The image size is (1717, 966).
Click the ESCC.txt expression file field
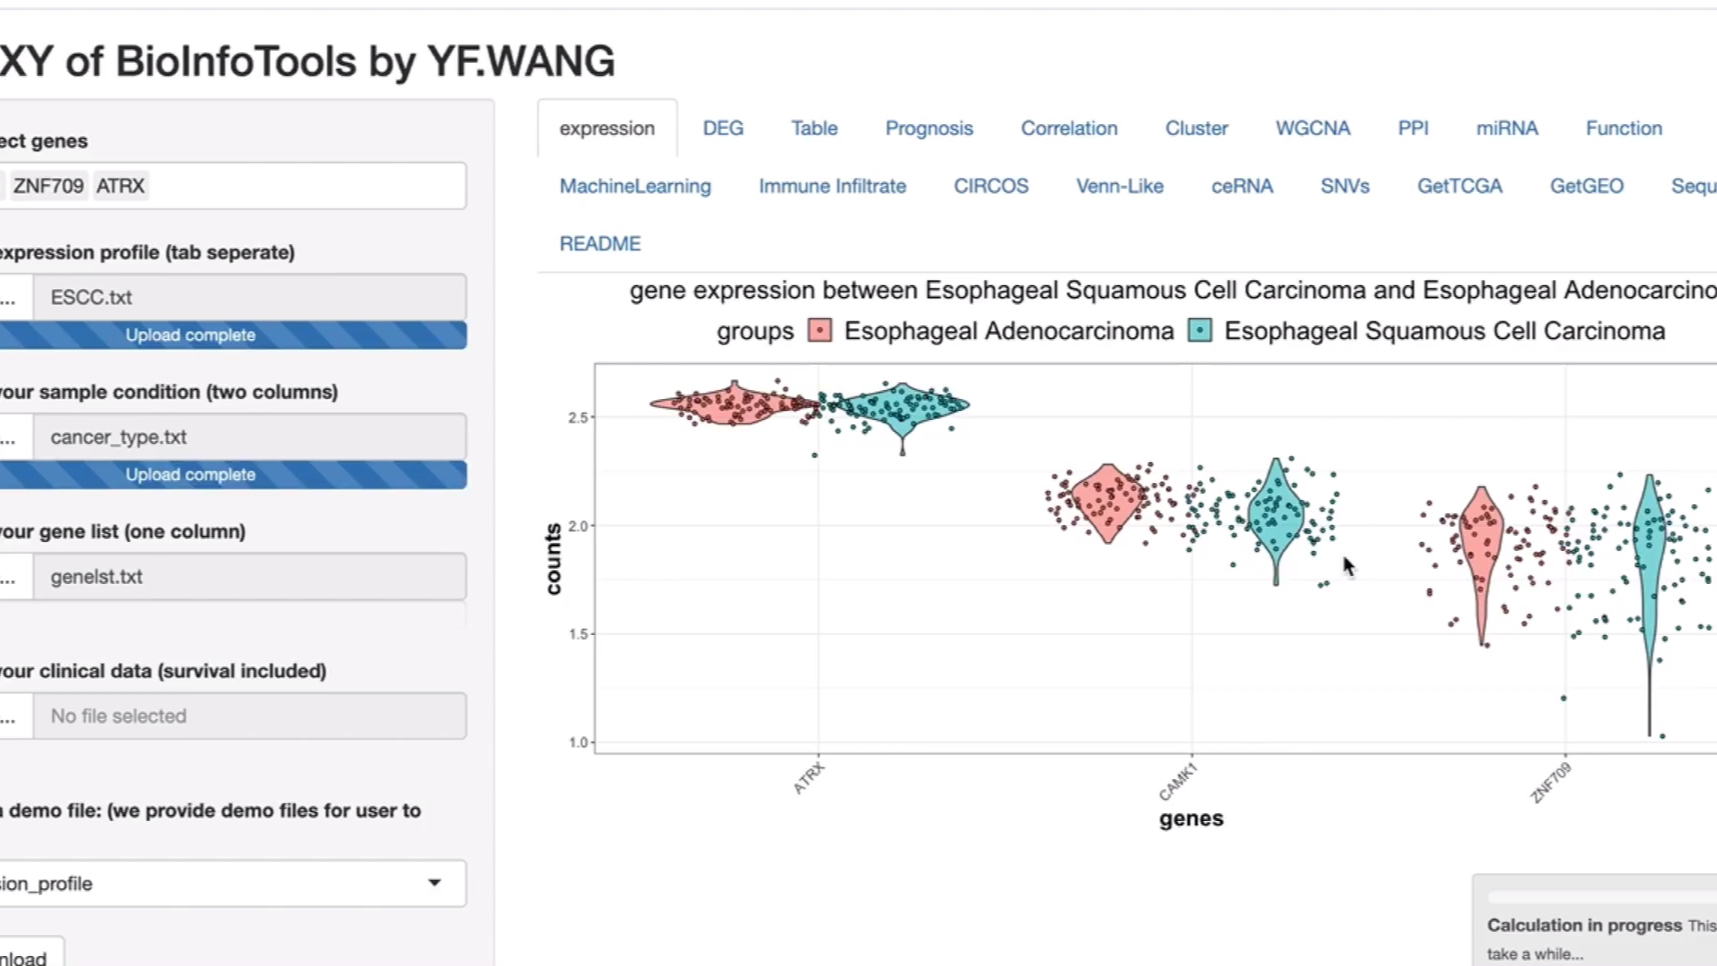249,297
